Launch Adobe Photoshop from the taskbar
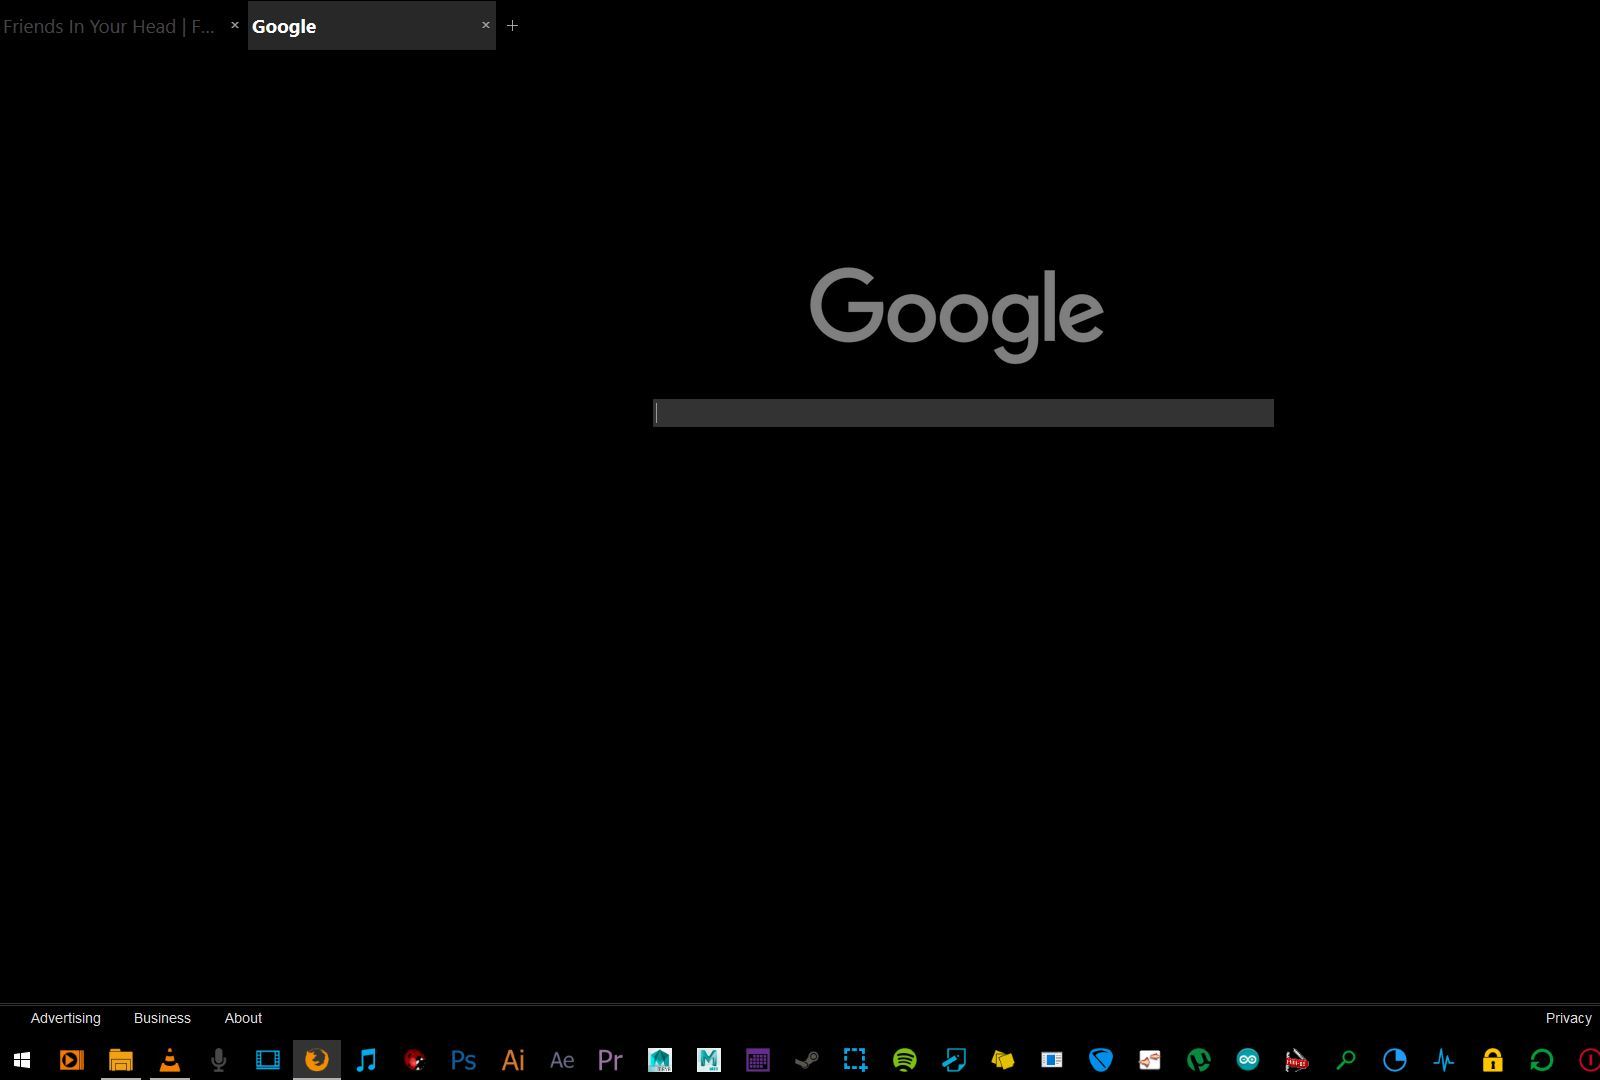The width and height of the screenshot is (1600, 1080). pos(463,1060)
